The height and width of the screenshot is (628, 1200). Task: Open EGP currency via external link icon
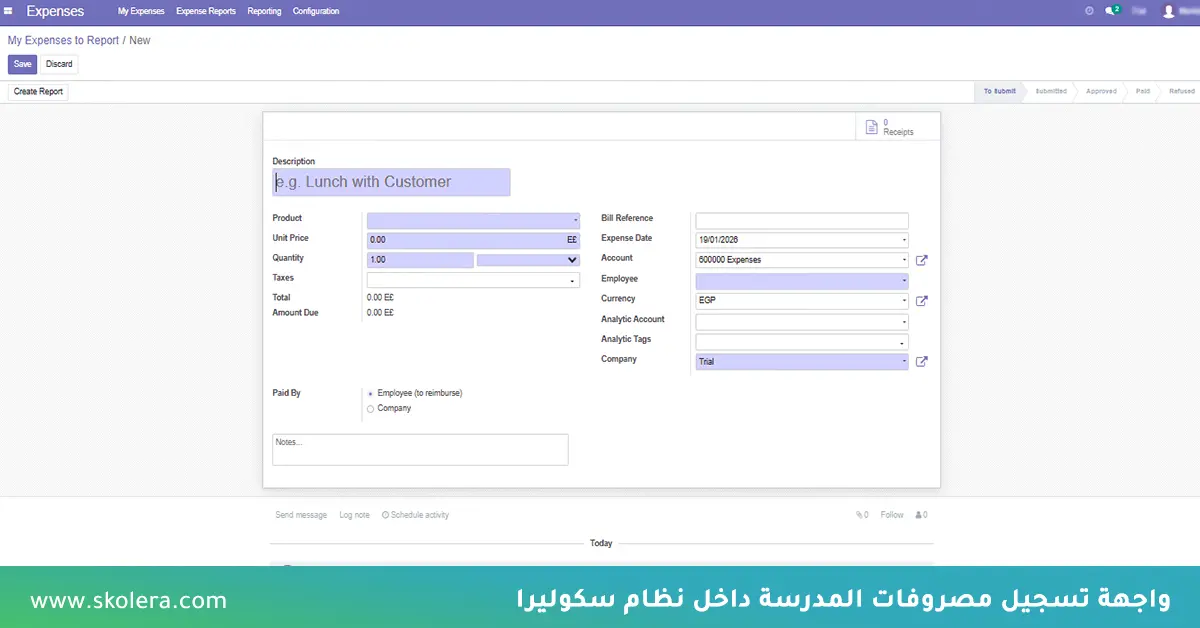click(921, 300)
